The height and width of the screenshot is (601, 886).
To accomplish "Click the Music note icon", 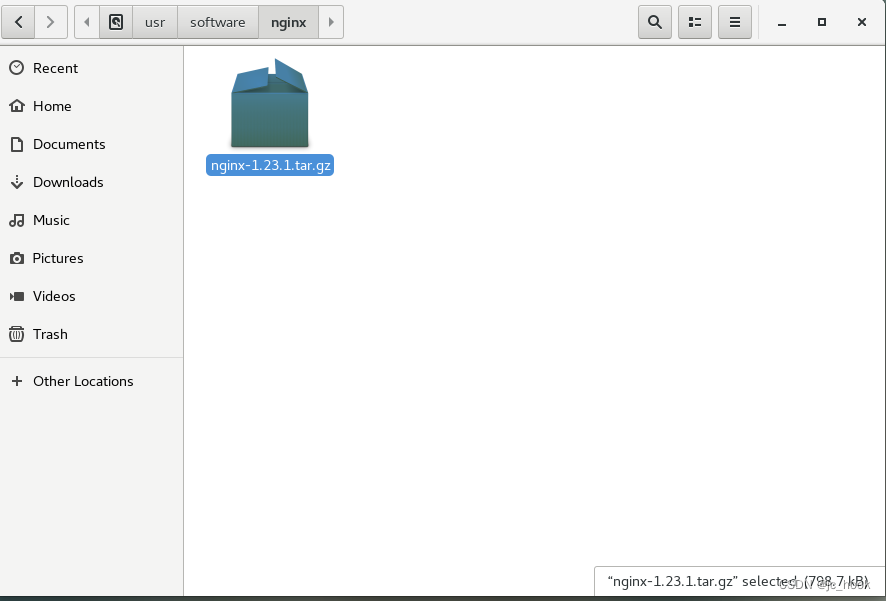I will point(17,220).
